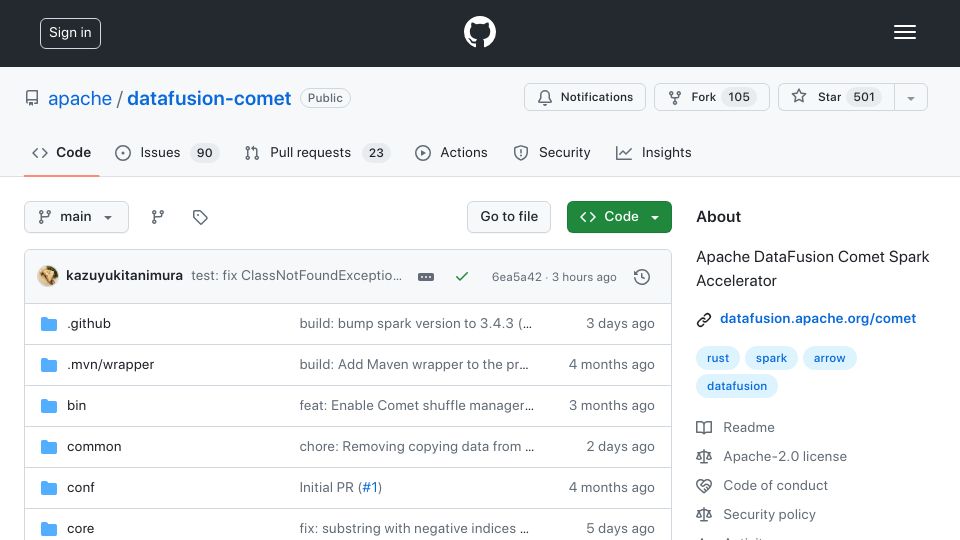Open the Removing copying data commit
The height and width of the screenshot is (540, 960).
tap(416, 446)
